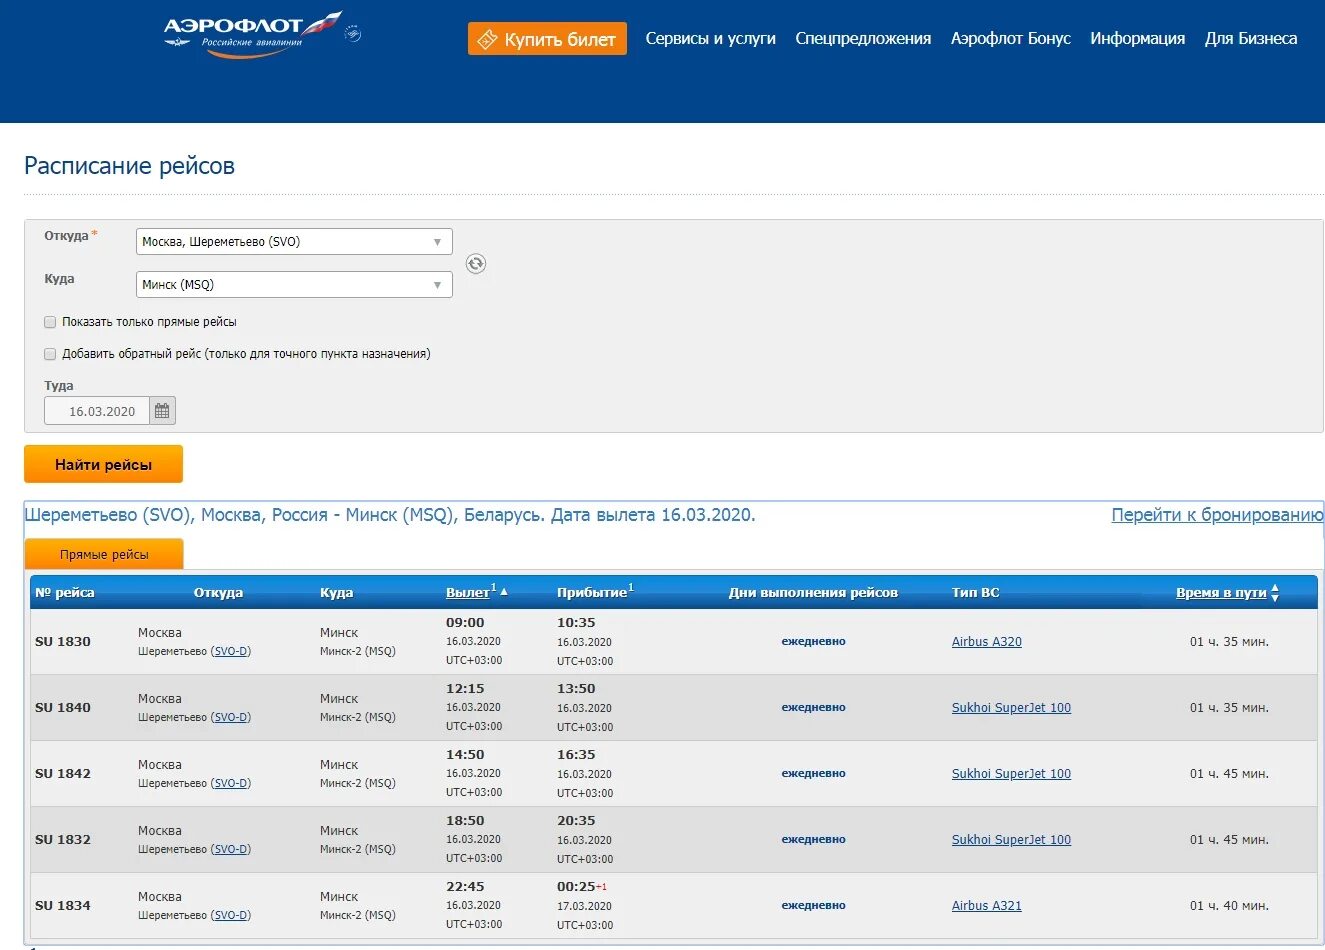Click SVO-D terminal link for SU 1840
This screenshot has width=1325, height=950.
pyautogui.click(x=231, y=717)
